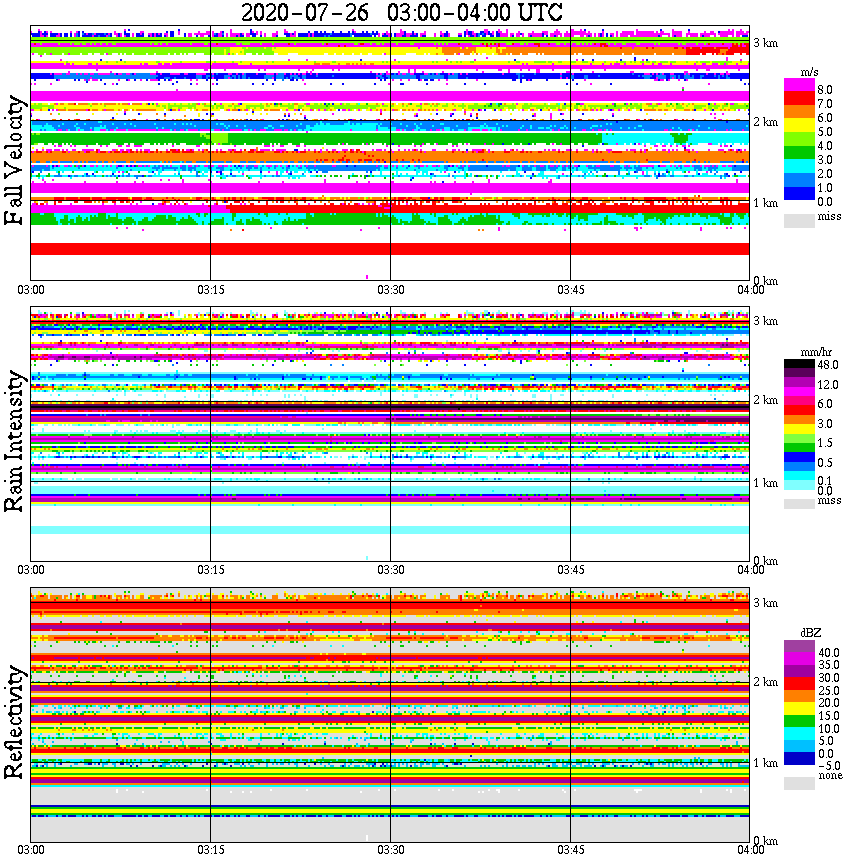Pick the yellow swatch in the m/s legend

click(799, 127)
